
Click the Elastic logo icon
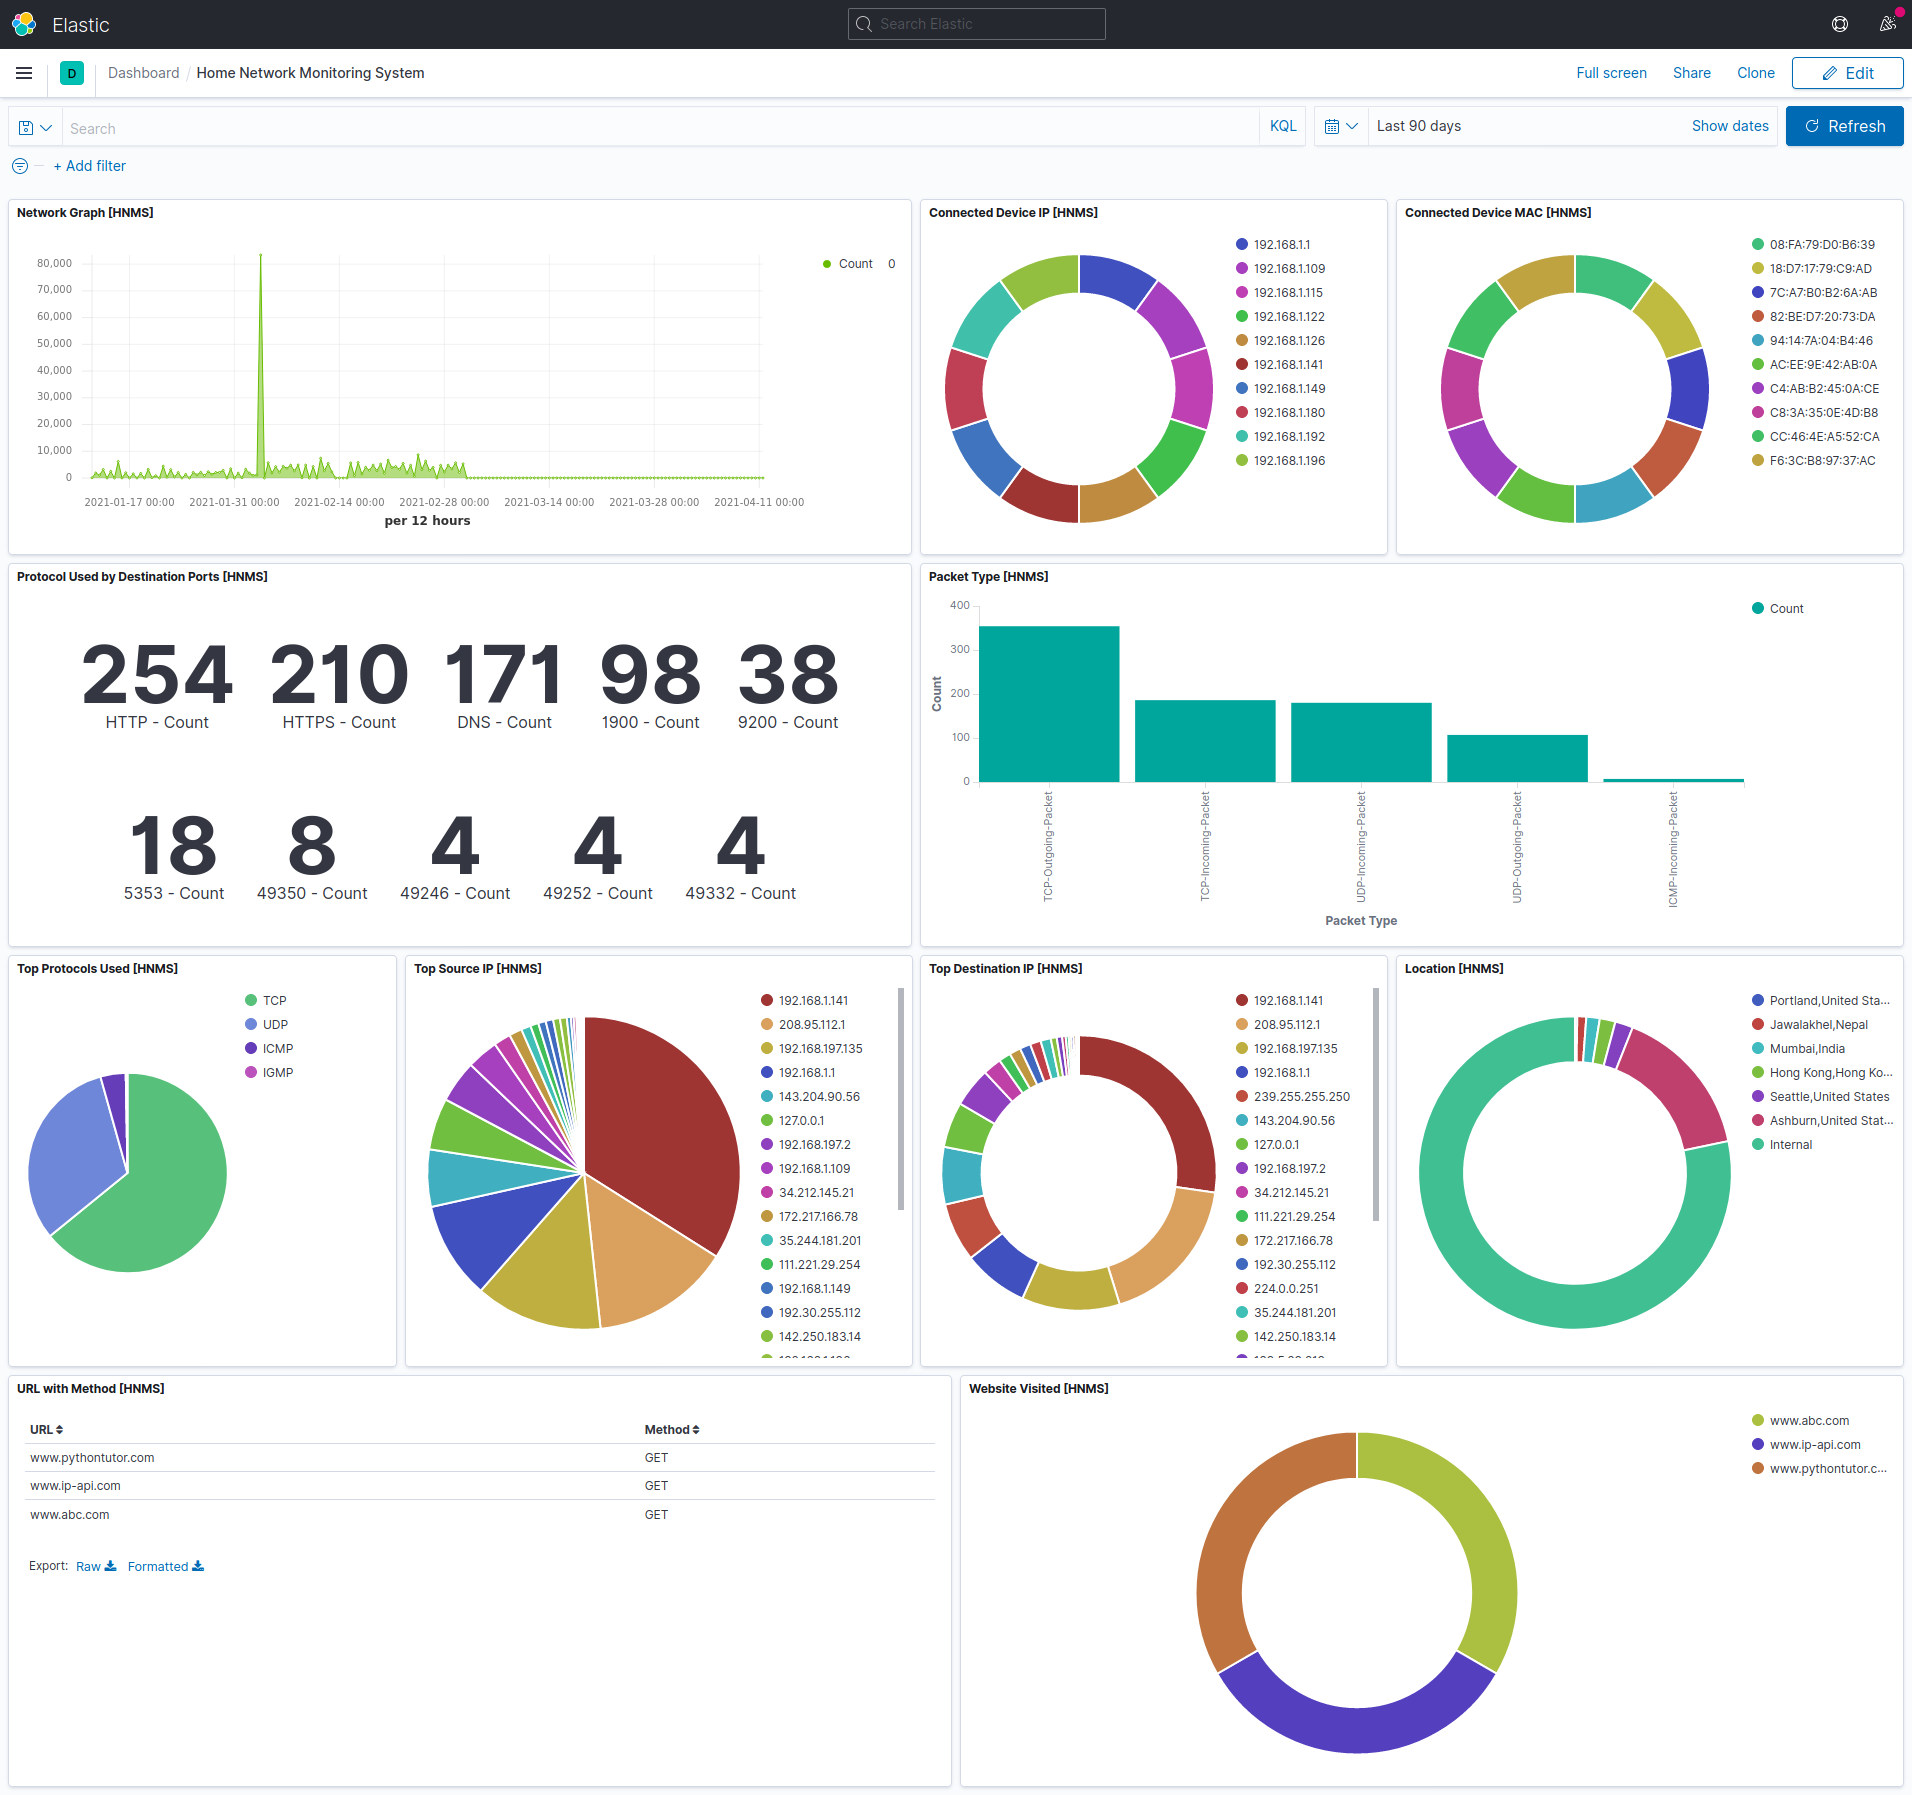click(x=24, y=24)
